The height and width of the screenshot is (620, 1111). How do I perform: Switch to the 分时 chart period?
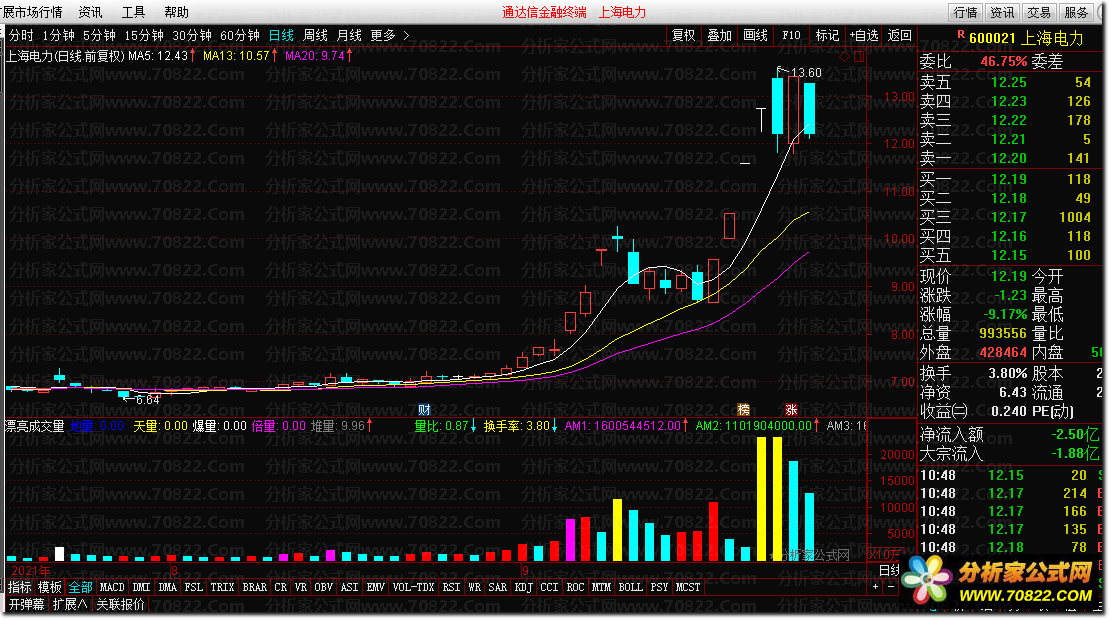click(x=21, y=35)
